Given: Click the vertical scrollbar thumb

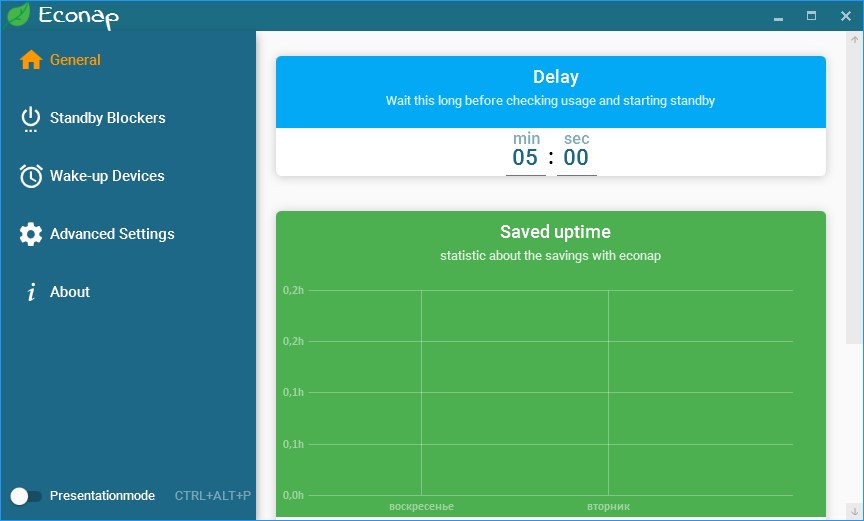Looking at the screenshot, I should pos(854,196).
